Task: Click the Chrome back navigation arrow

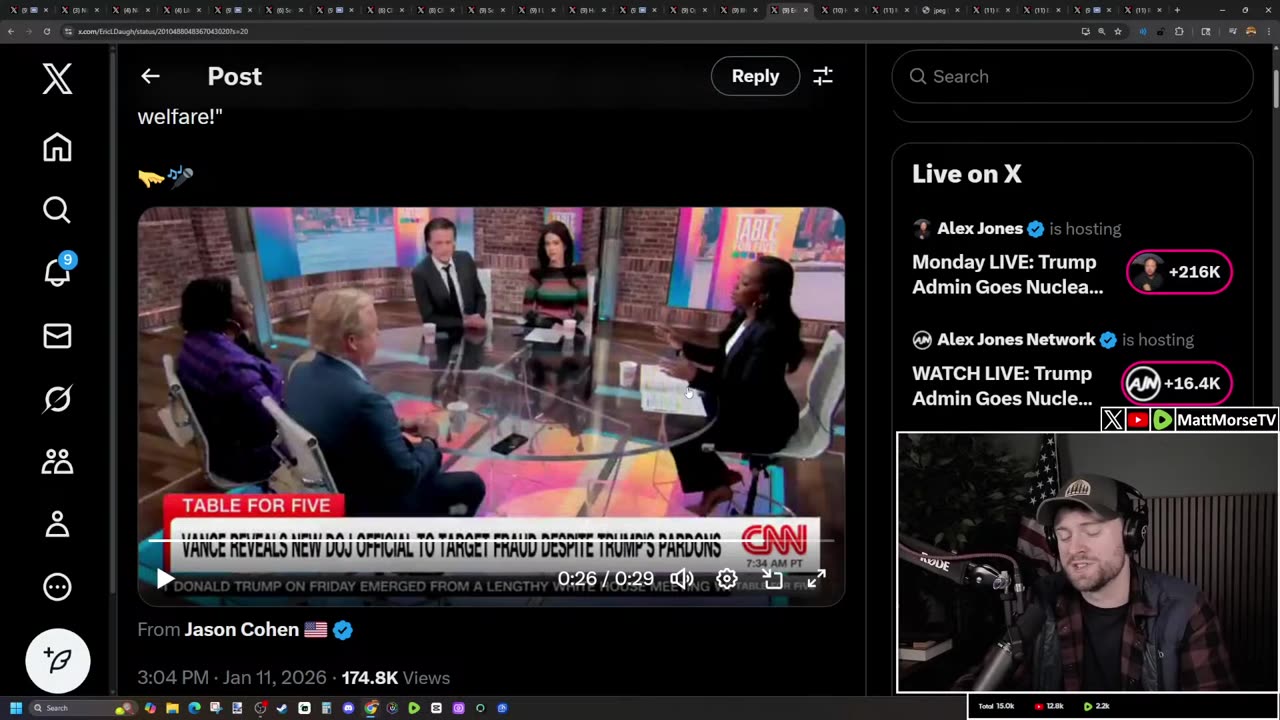Action: (x=11, y=31)
